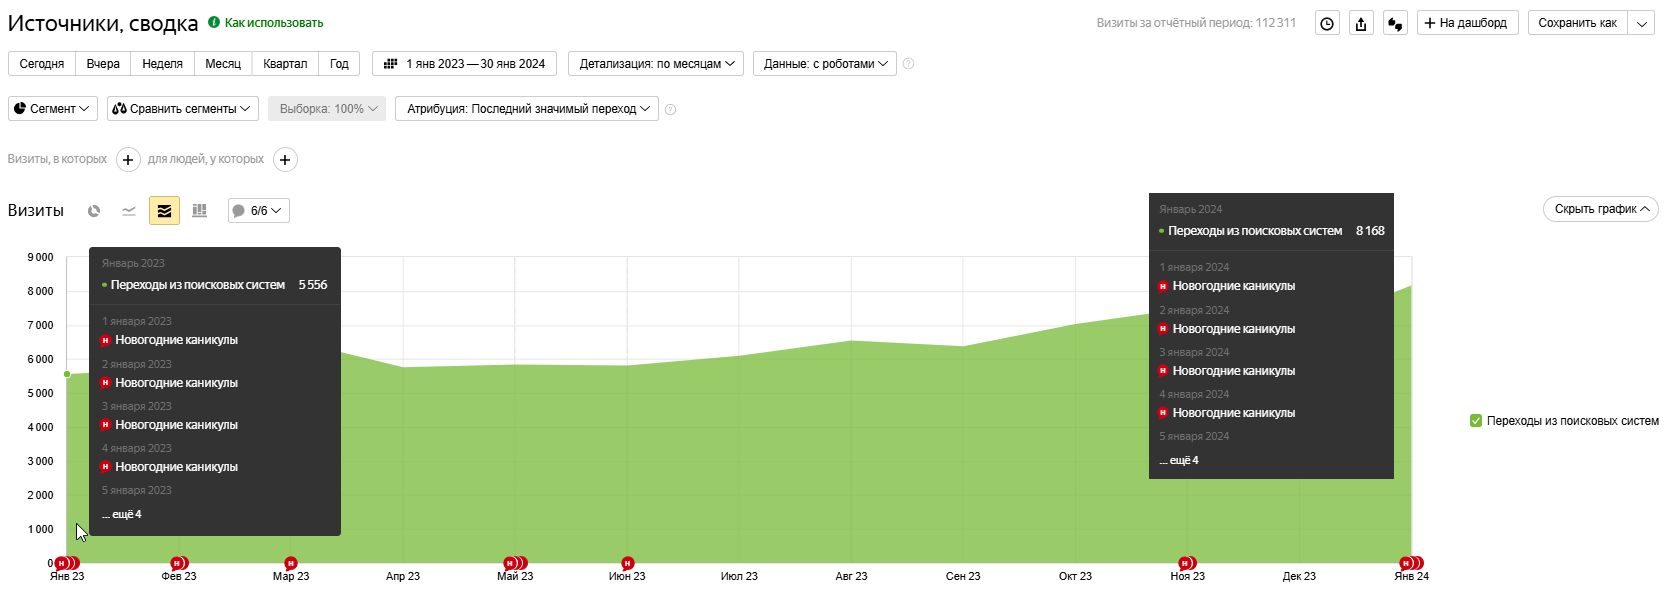
Task: Open report history clock icon
Action: [1327, 24]
